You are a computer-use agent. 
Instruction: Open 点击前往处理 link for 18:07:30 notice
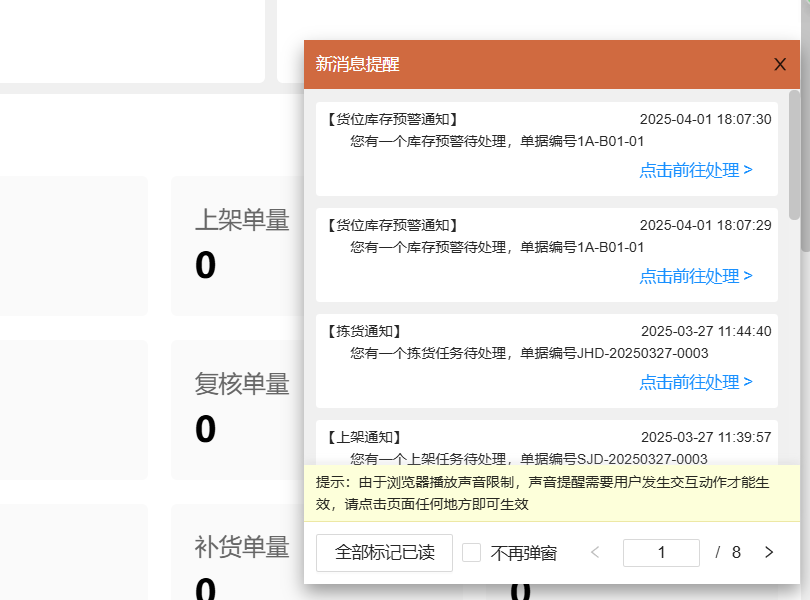pyautogui.click(x=696, y=170)
